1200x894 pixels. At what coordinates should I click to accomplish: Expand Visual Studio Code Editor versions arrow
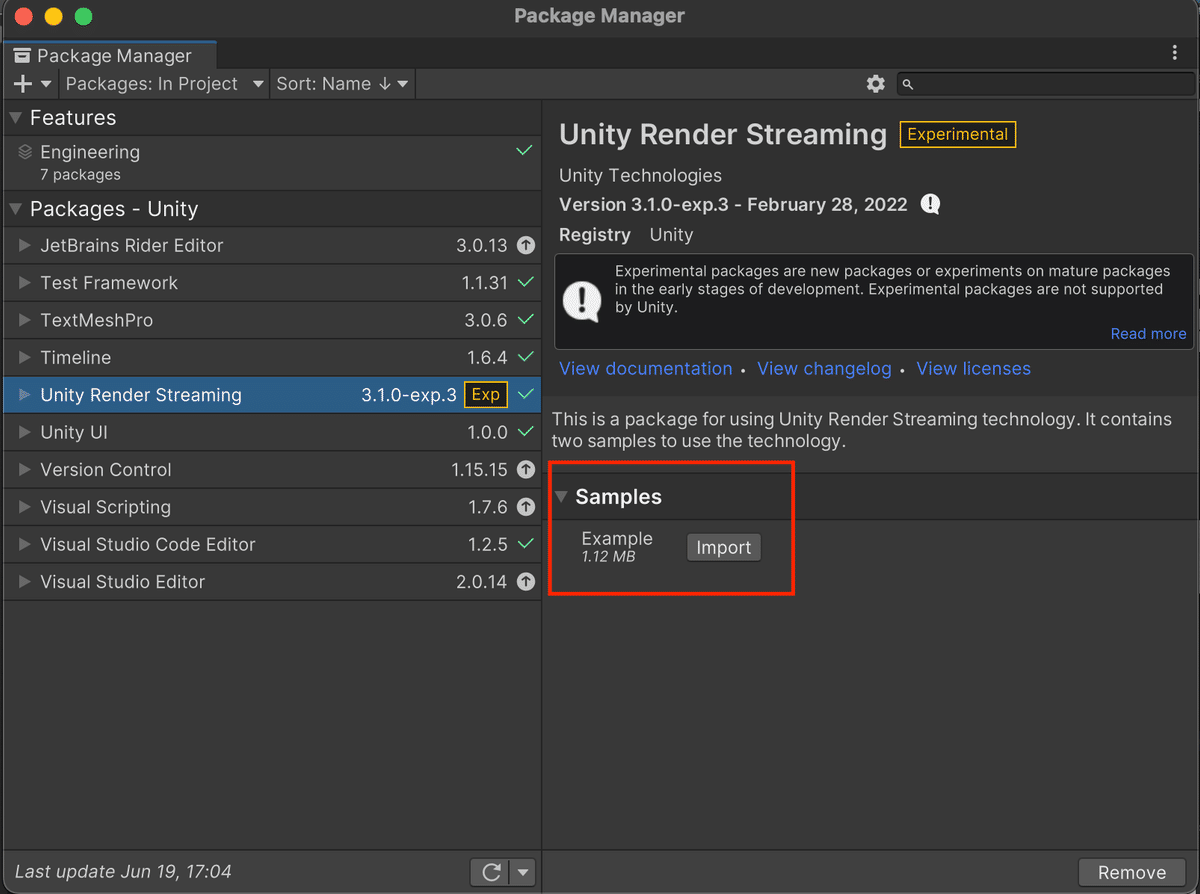pos(25,544)
